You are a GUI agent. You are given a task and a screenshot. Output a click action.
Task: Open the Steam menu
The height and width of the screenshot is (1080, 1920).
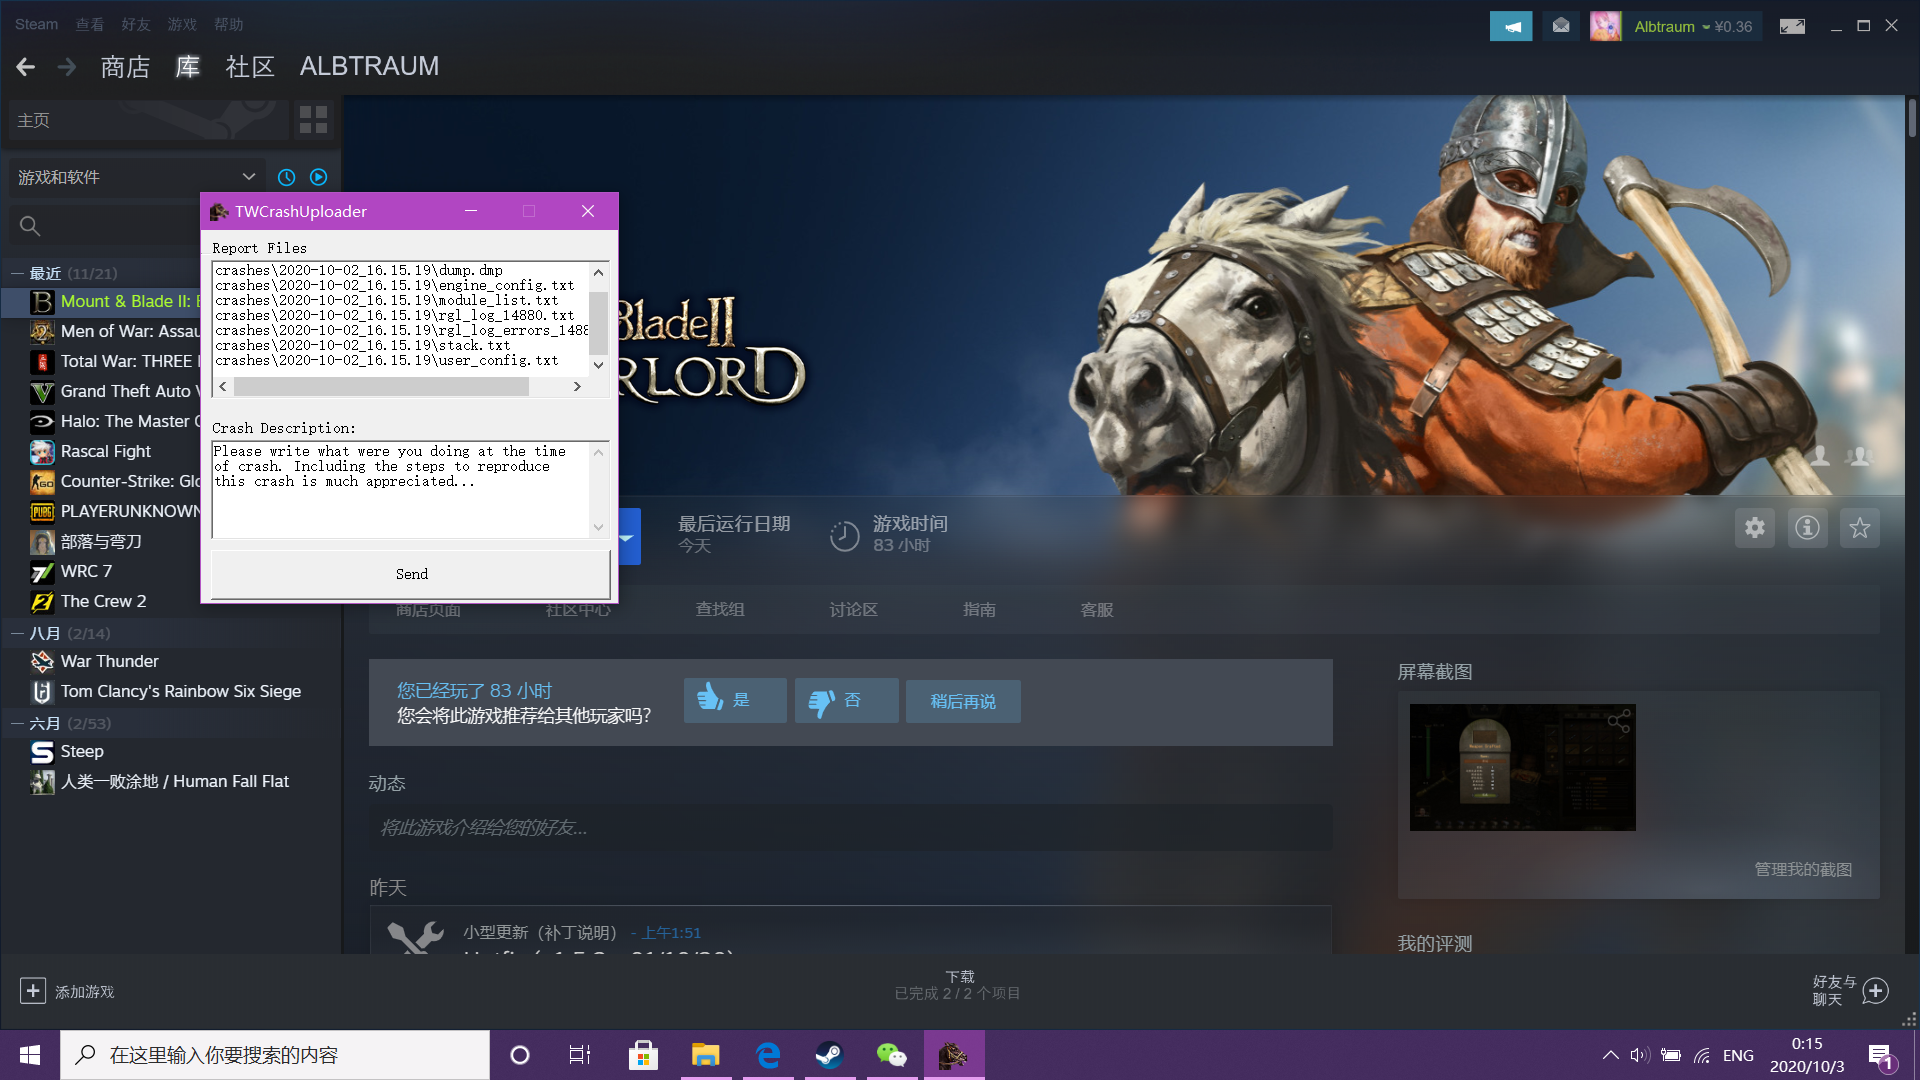click(36, 24)
